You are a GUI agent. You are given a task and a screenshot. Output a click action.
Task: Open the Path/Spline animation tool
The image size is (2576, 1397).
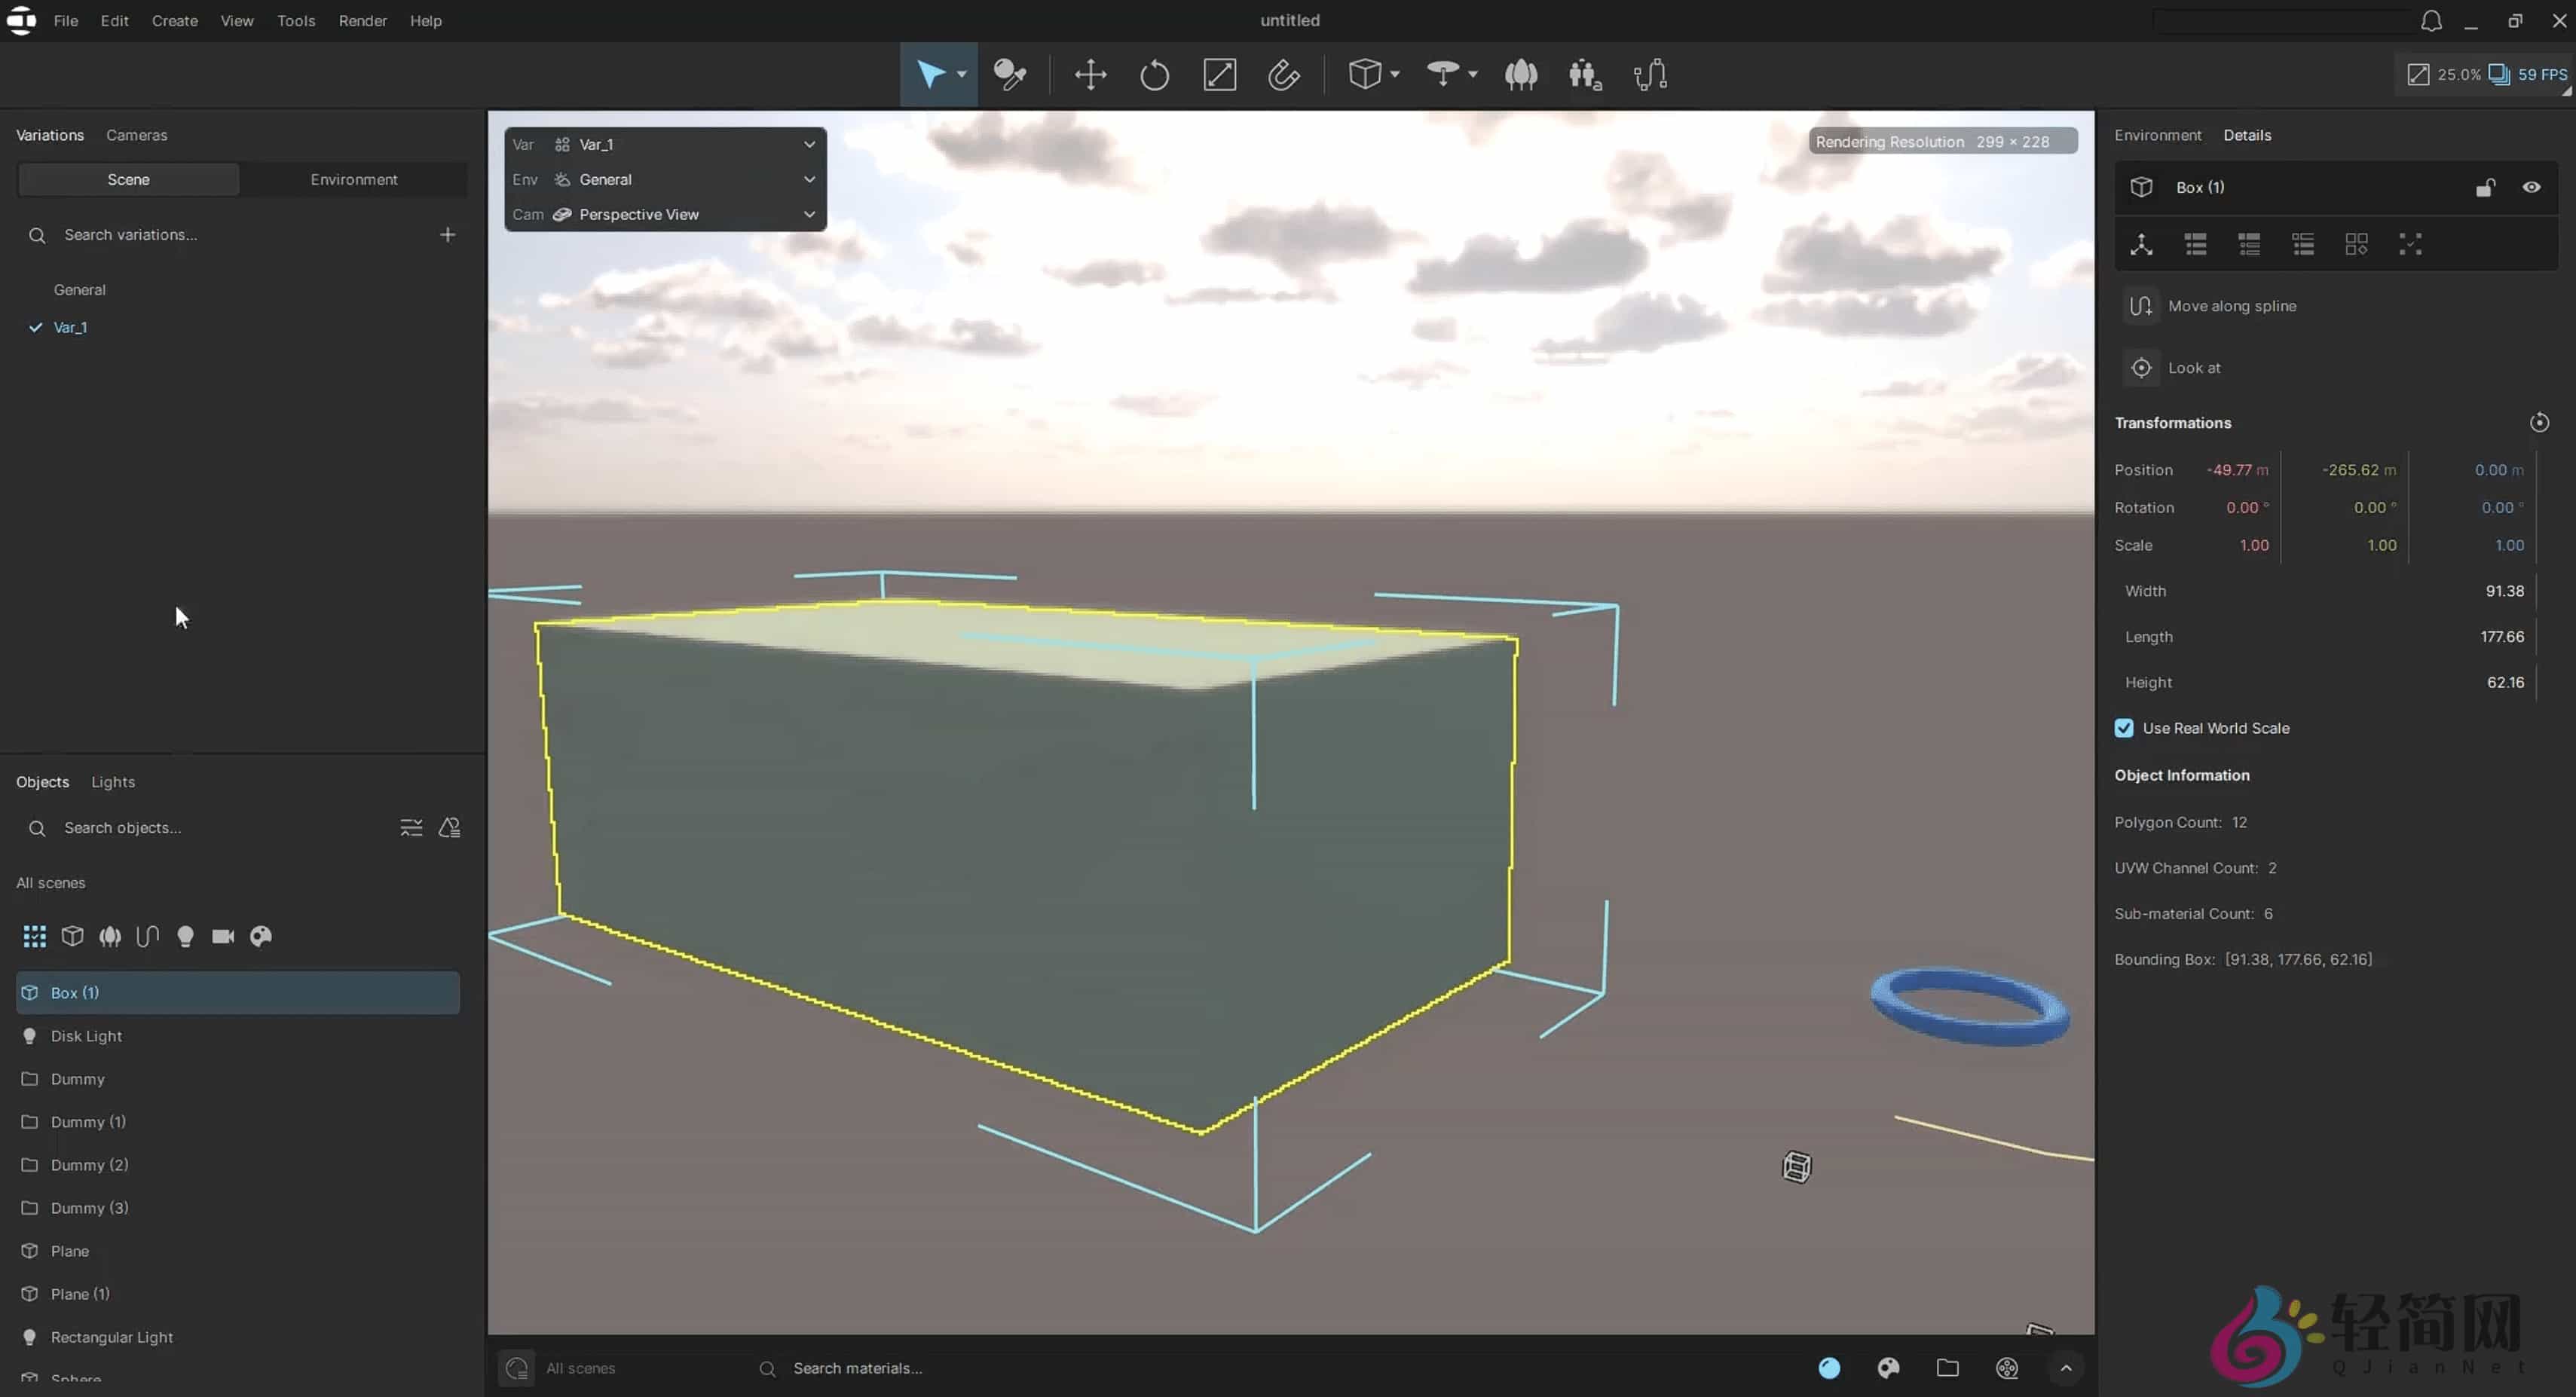[1651, 74]
